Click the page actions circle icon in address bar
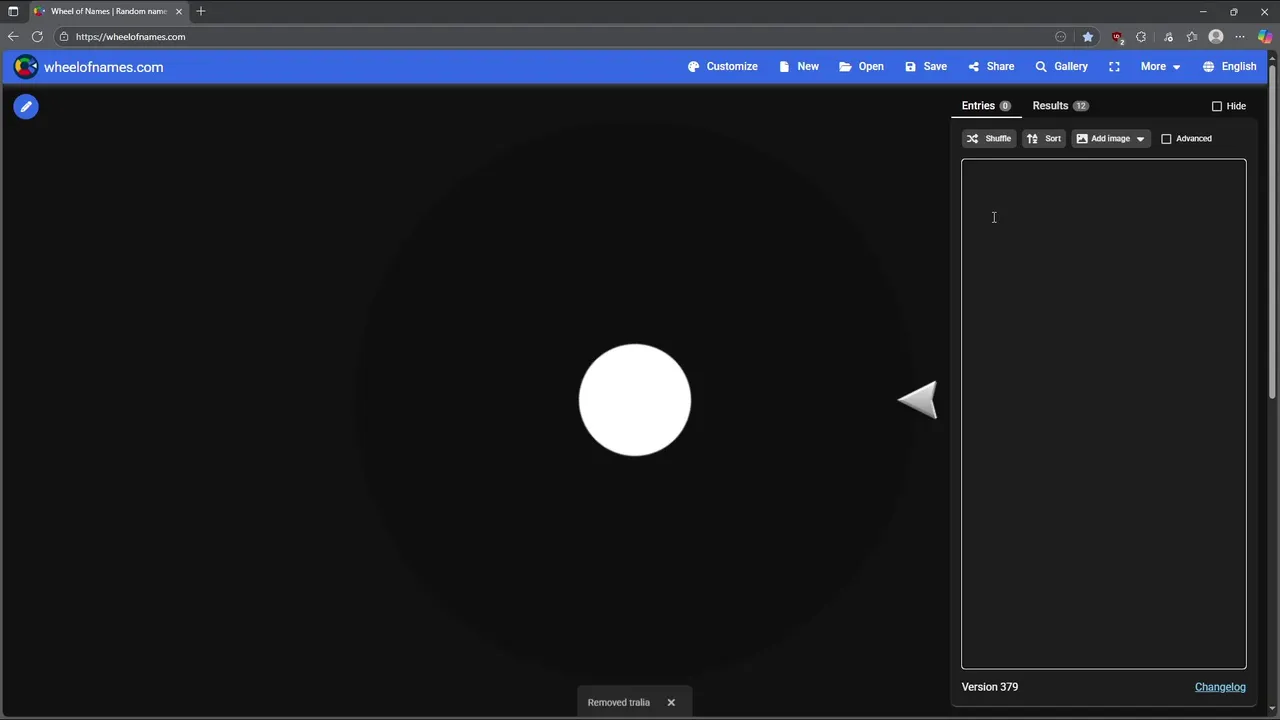The width and height of the screenshot is (1280, 720). tap(1061, 37)
